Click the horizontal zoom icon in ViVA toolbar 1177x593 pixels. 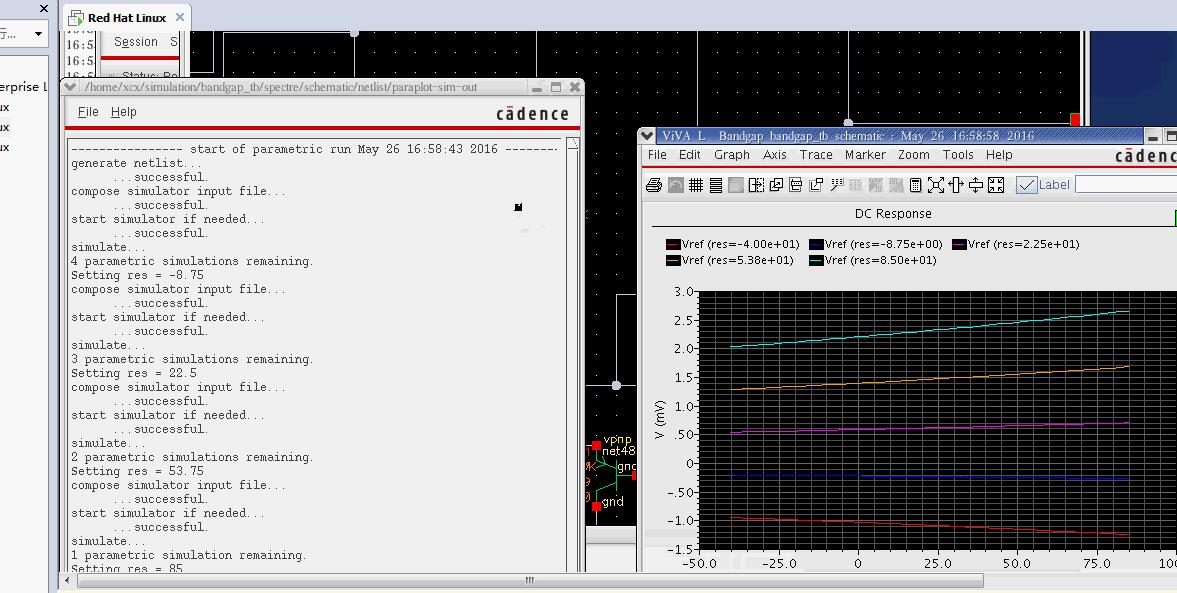[x=956, y=185]
